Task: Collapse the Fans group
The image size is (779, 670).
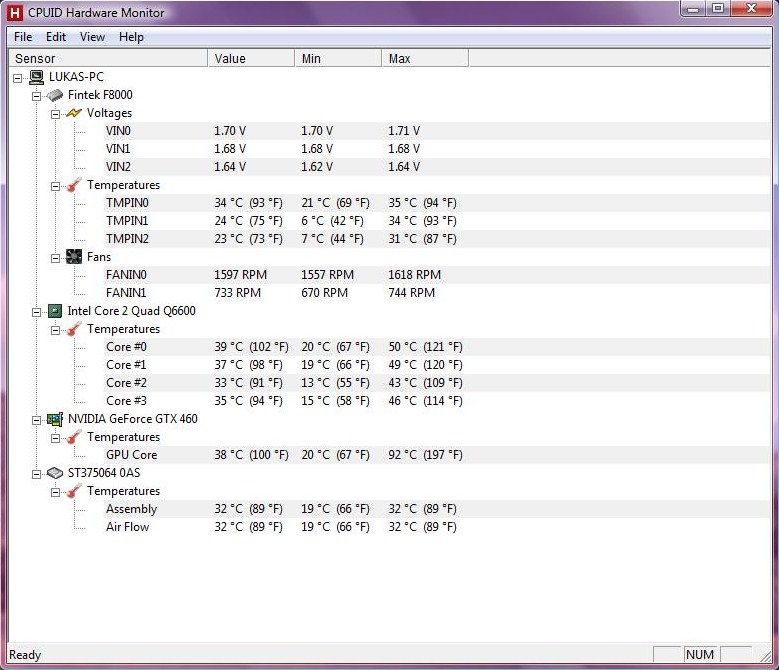Action: 55,258
